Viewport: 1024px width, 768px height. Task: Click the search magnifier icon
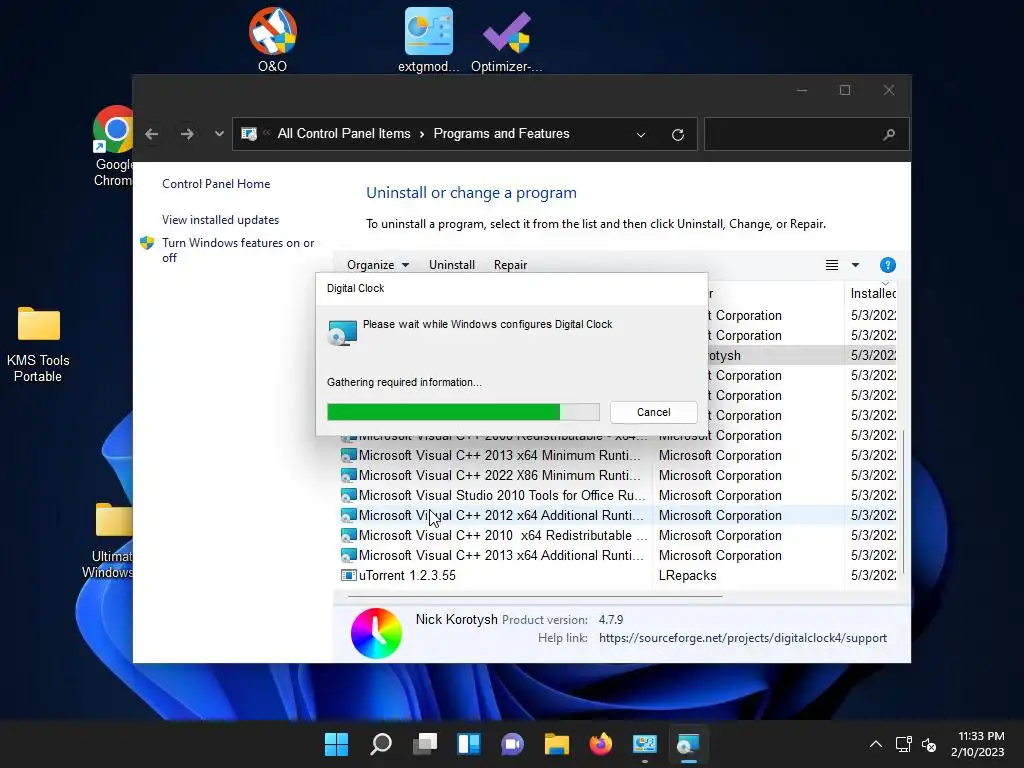(889, 135)
